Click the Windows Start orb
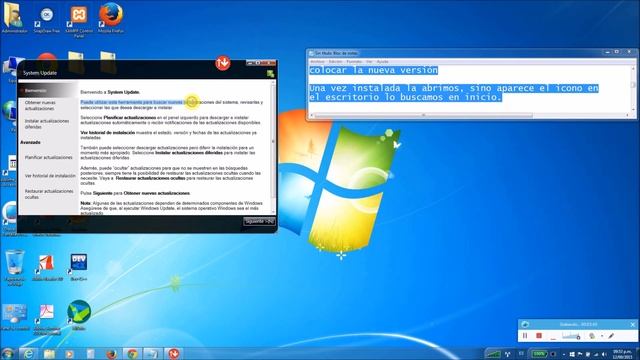This screenshot has height=360, width=640. 7,353
